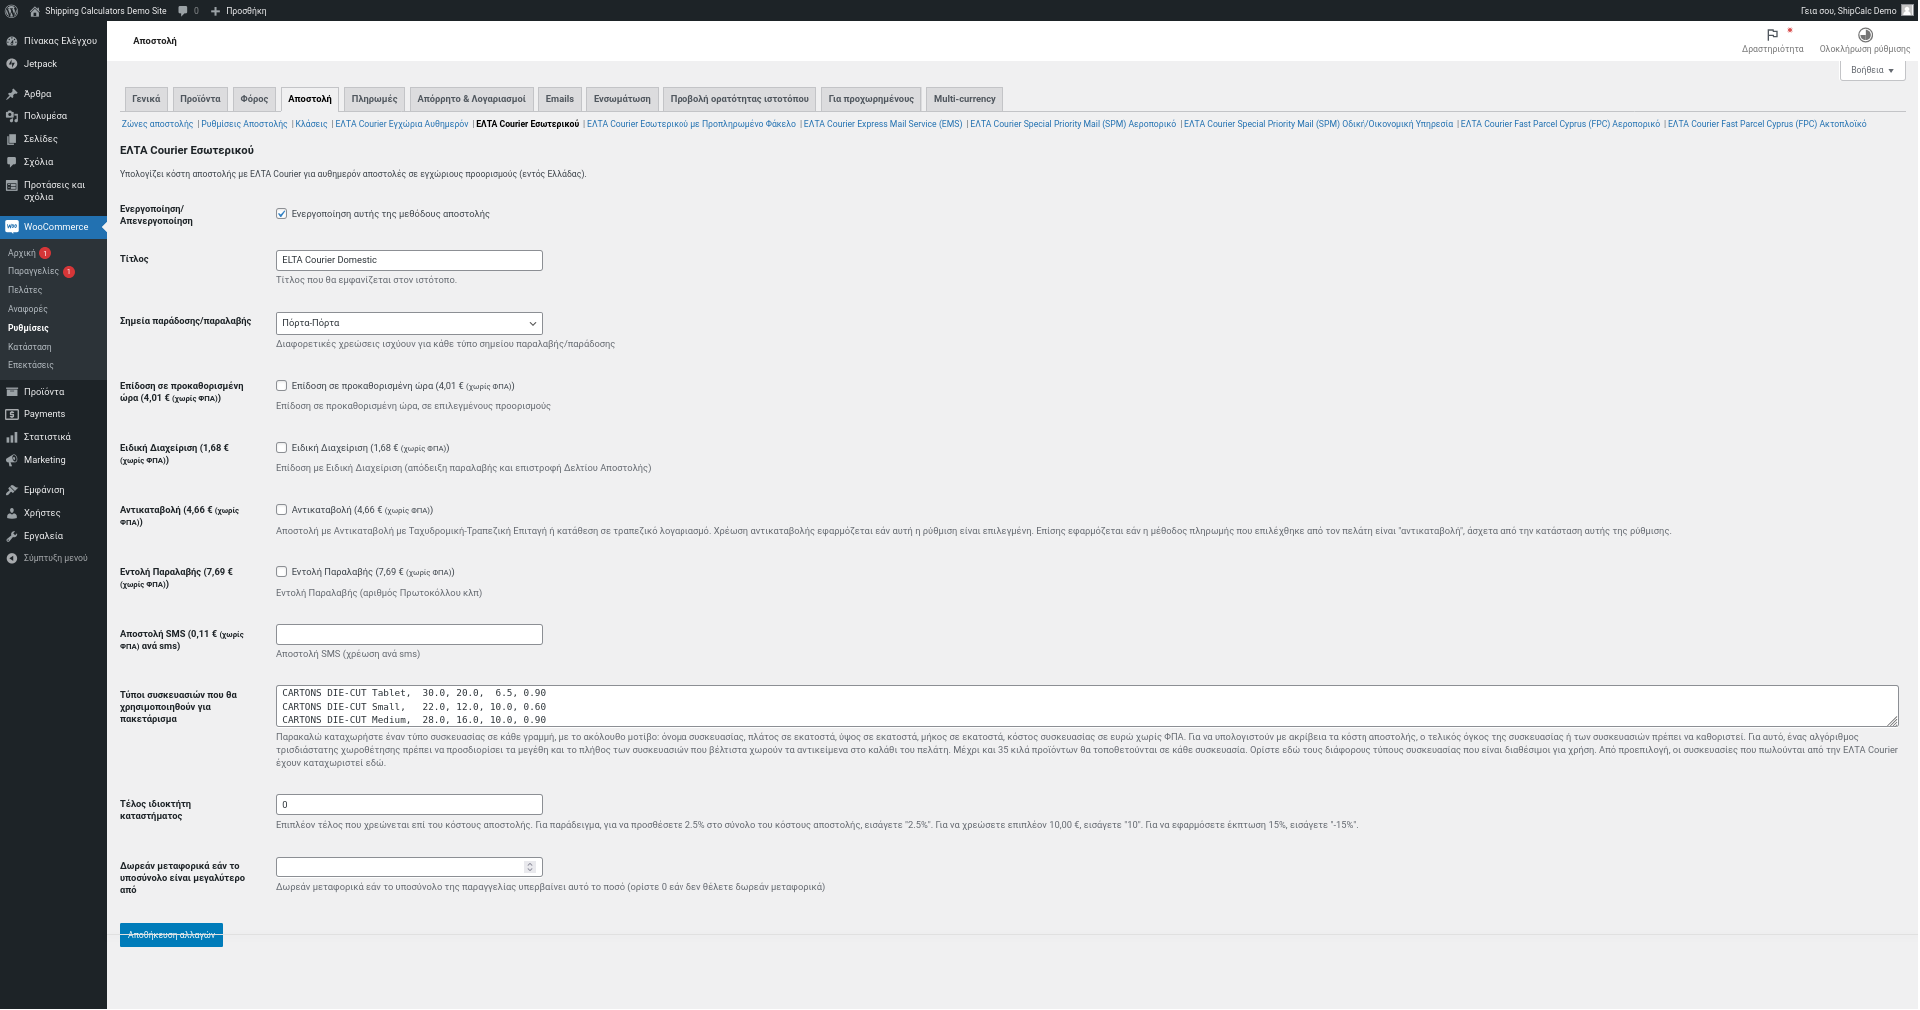This screenshot has height=1010, width=1920.
Task: Click the packaging types CARTONS textarea
Action: tap(1087, 706)
